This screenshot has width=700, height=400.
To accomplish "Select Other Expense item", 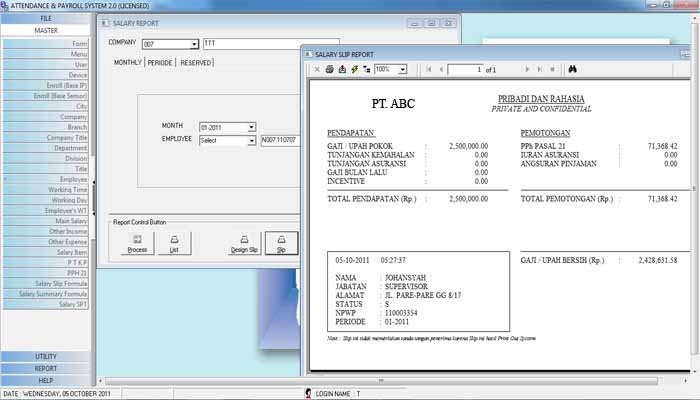I will tap(46, 242).
